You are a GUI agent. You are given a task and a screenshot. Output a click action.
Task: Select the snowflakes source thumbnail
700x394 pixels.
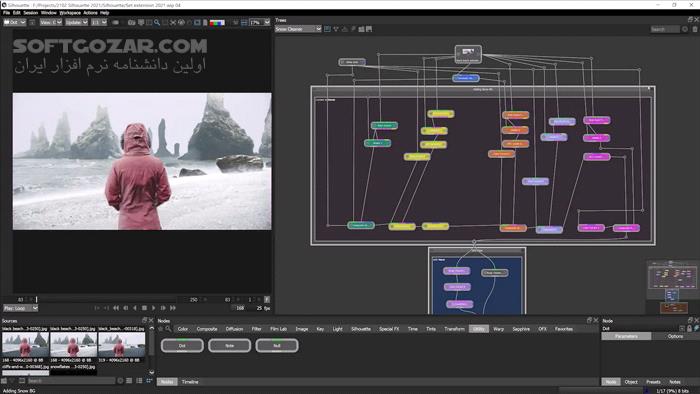[x=73, y=372]
